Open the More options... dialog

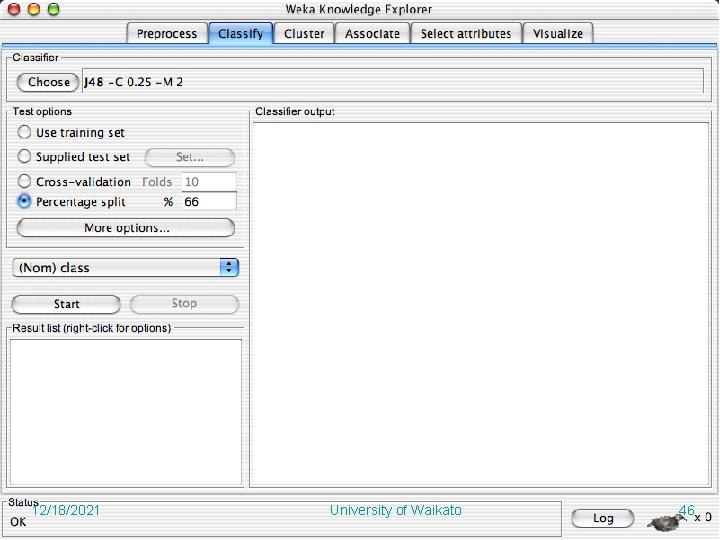[x=126, y=228]
